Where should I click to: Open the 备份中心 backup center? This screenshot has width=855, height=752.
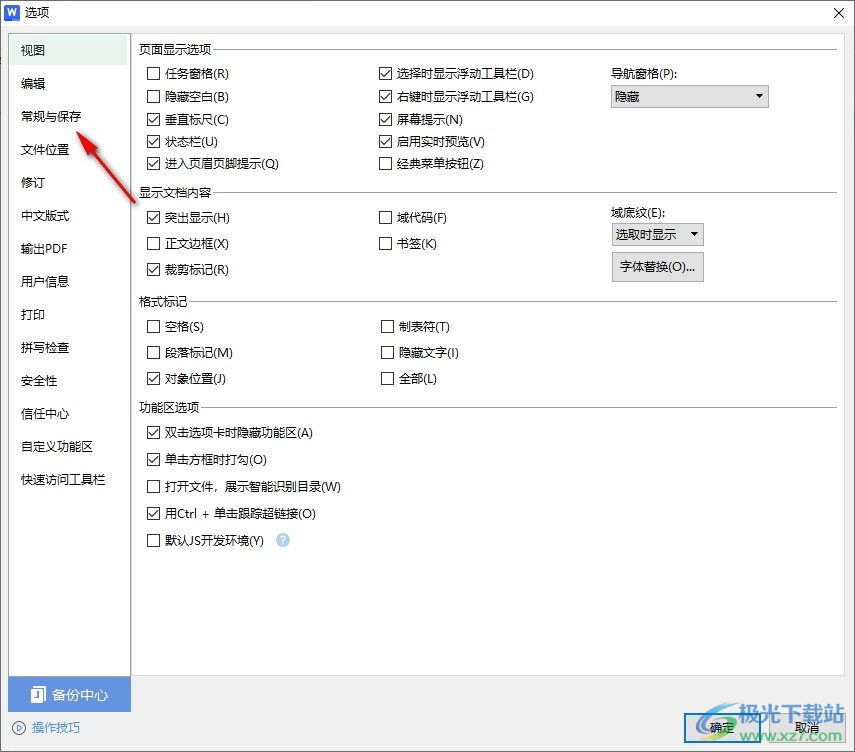coord(69,694)
